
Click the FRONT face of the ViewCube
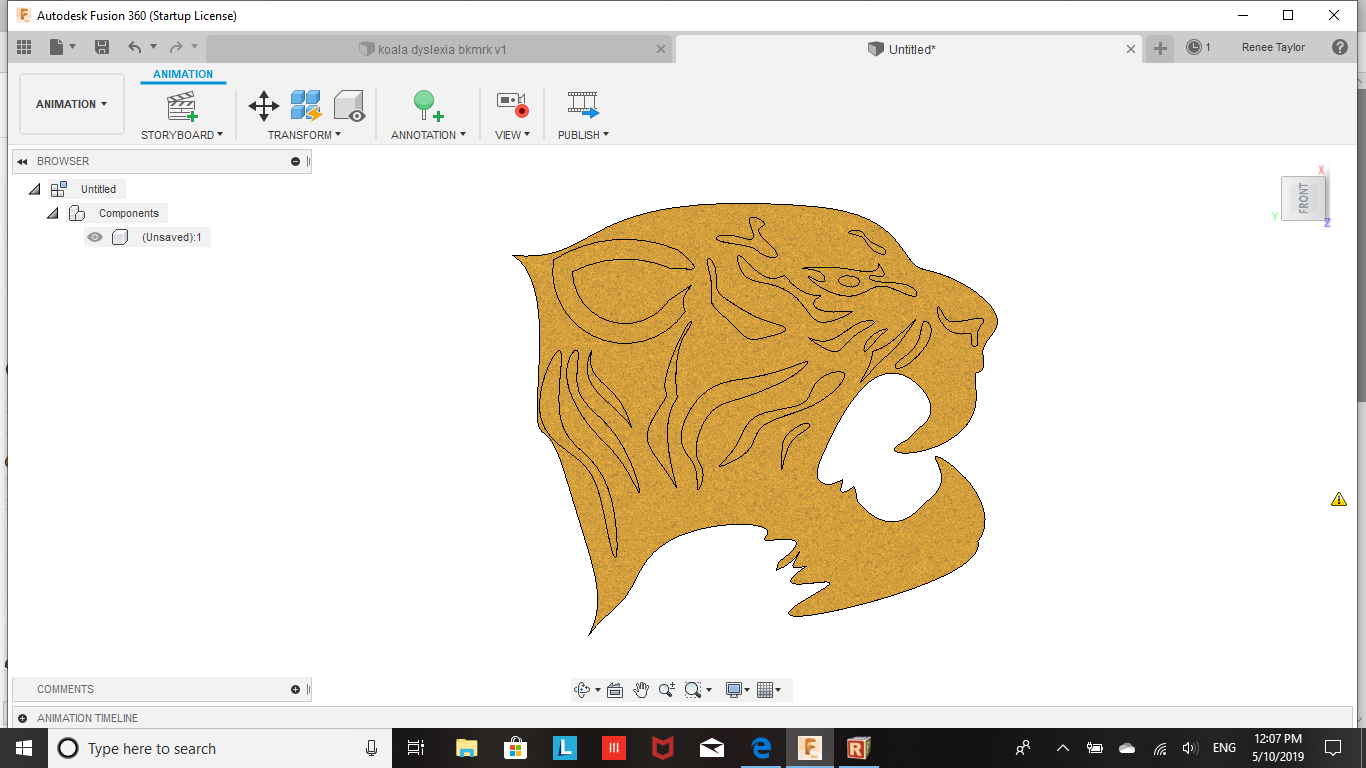pyautogui.click(x=1303, y=198)
